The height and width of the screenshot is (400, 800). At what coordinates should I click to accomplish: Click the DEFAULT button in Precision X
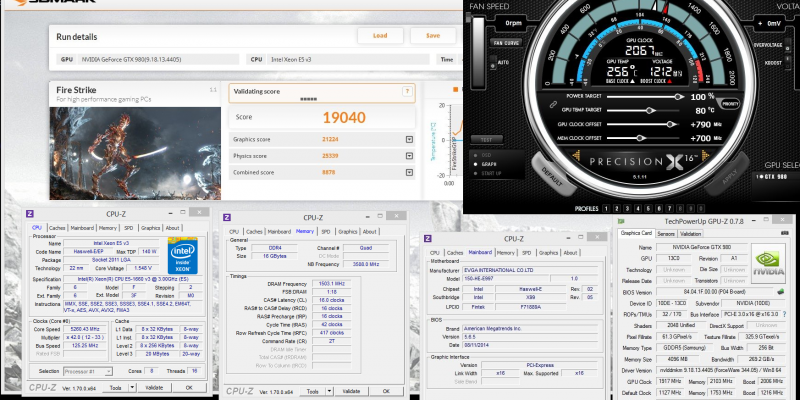pyautogui.click(x=552, y=176)
